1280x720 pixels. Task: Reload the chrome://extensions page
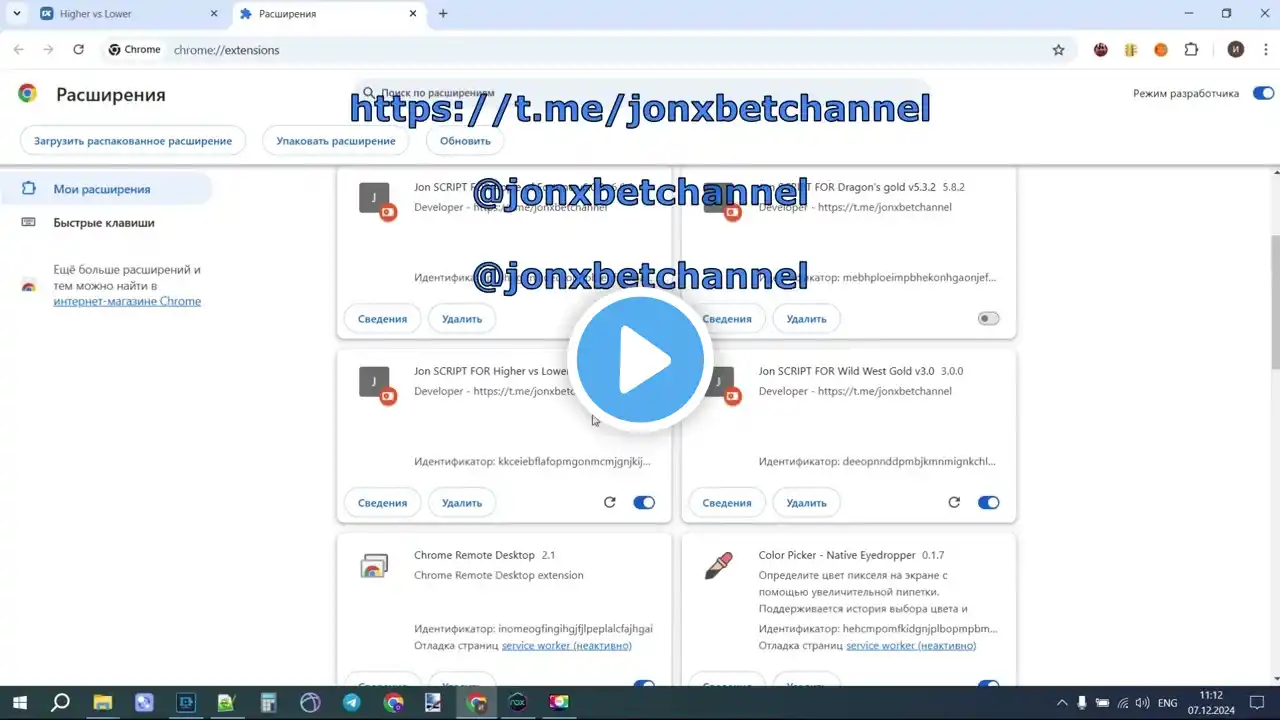point(78,49)
